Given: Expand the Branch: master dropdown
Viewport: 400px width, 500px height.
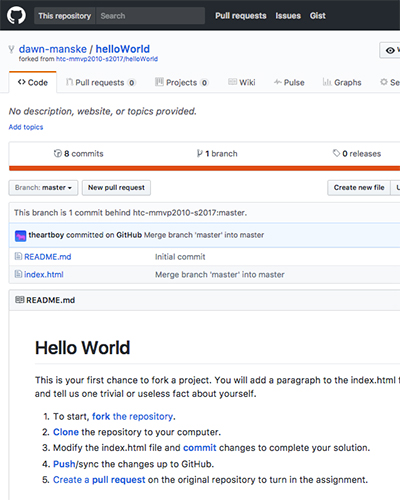Looking at the screenshot, I should pyautogui.click(x=43, y=188).
